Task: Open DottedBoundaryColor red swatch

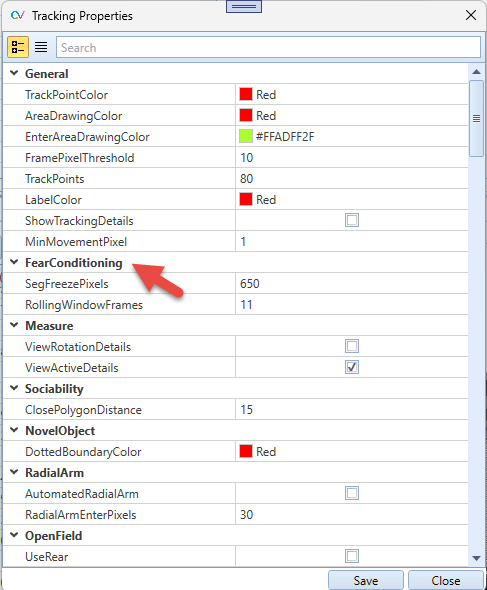Action: (x=246, y=451)
